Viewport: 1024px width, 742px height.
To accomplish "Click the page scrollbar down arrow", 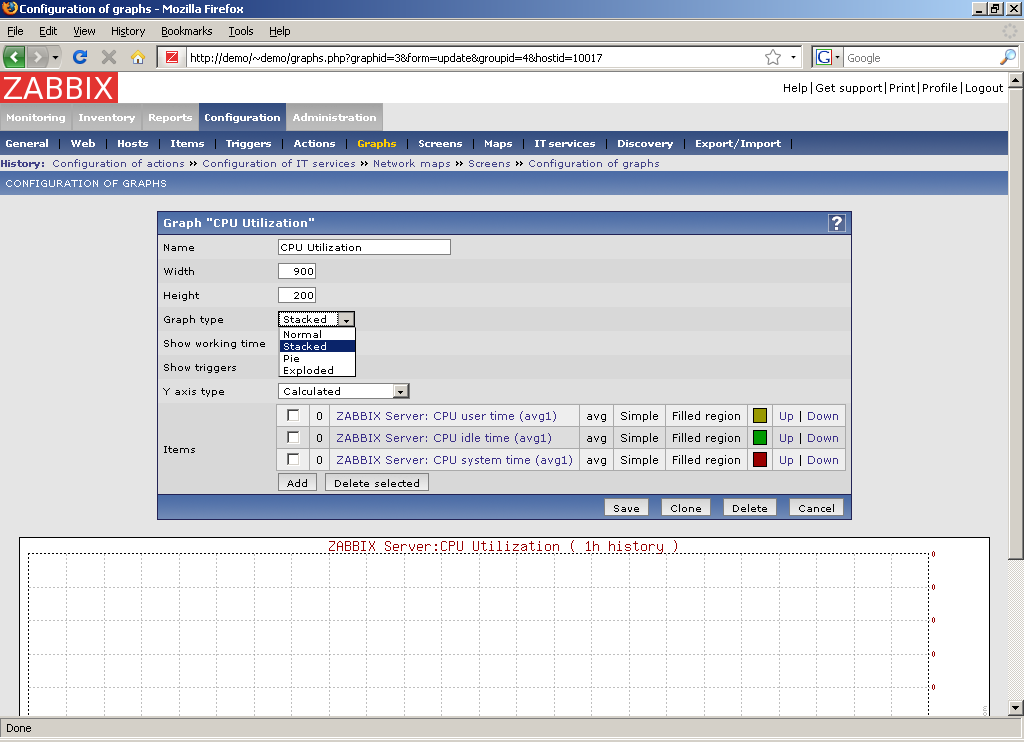I will 1015,707.
